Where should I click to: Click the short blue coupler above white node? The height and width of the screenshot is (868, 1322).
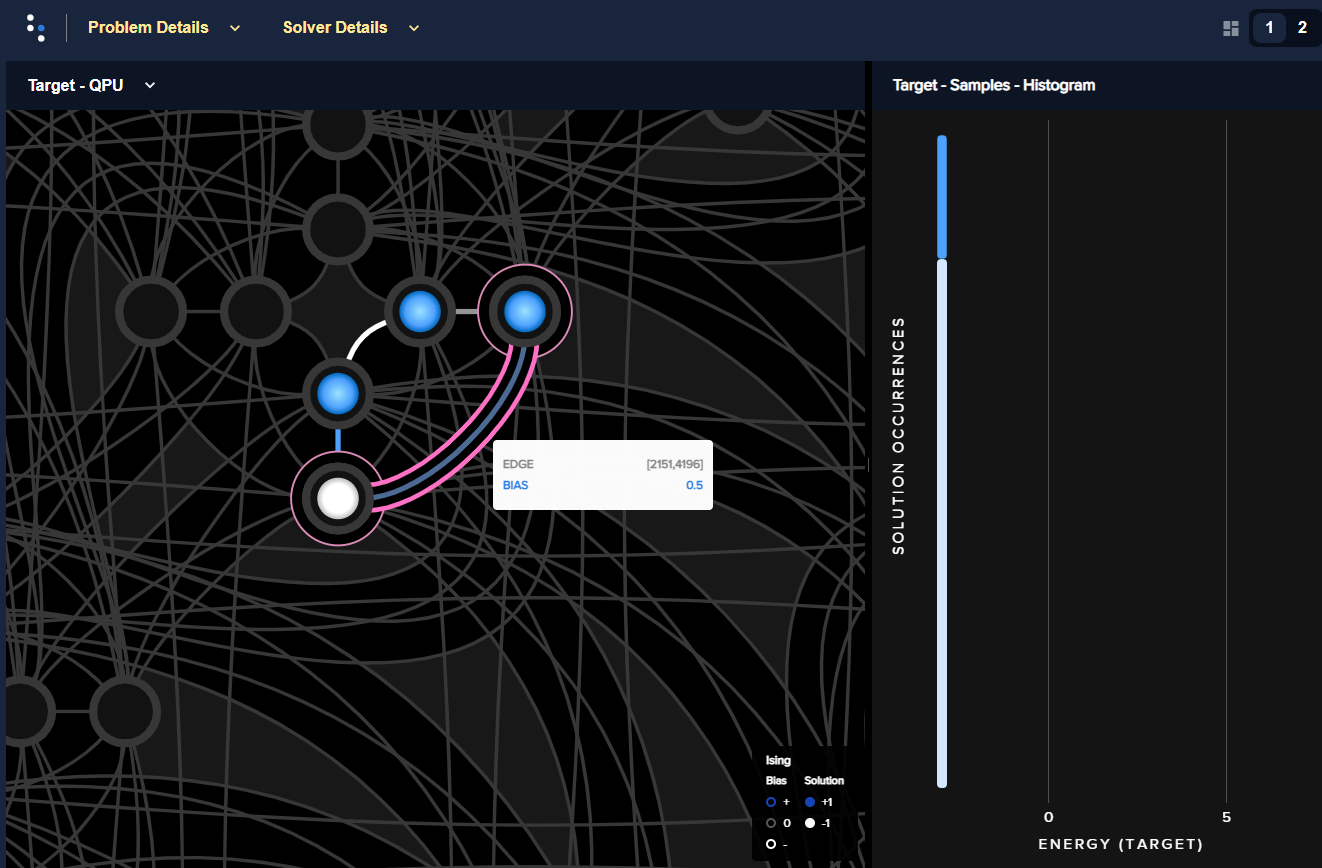(x=338, y=440)
